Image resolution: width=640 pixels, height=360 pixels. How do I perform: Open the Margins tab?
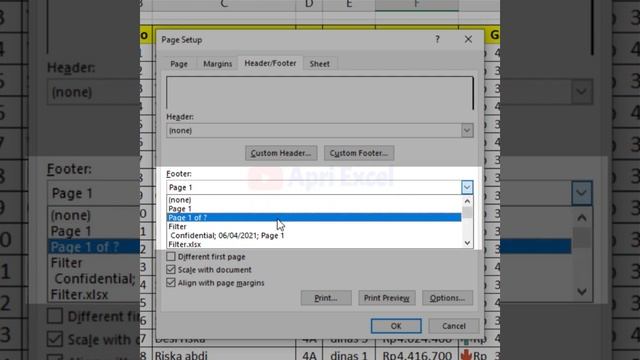click(x=218, y=64)
